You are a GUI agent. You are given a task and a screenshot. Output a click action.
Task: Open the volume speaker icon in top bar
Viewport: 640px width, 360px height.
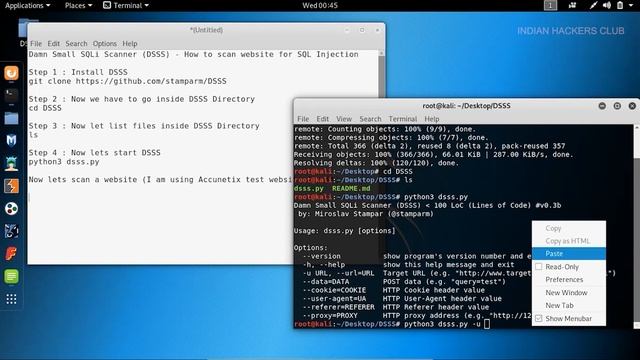point(607,5)
